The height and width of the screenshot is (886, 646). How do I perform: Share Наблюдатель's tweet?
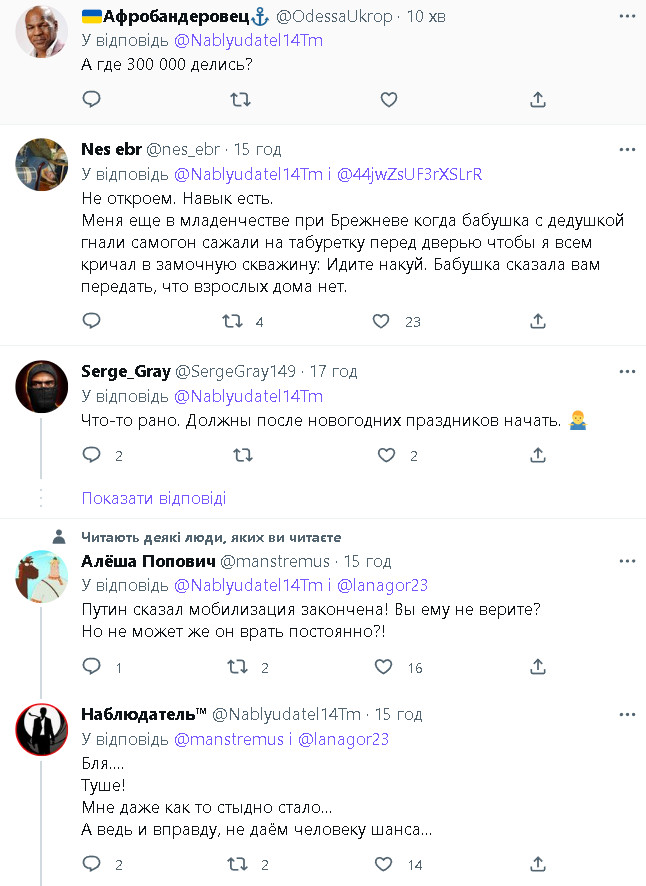[537, 864]
